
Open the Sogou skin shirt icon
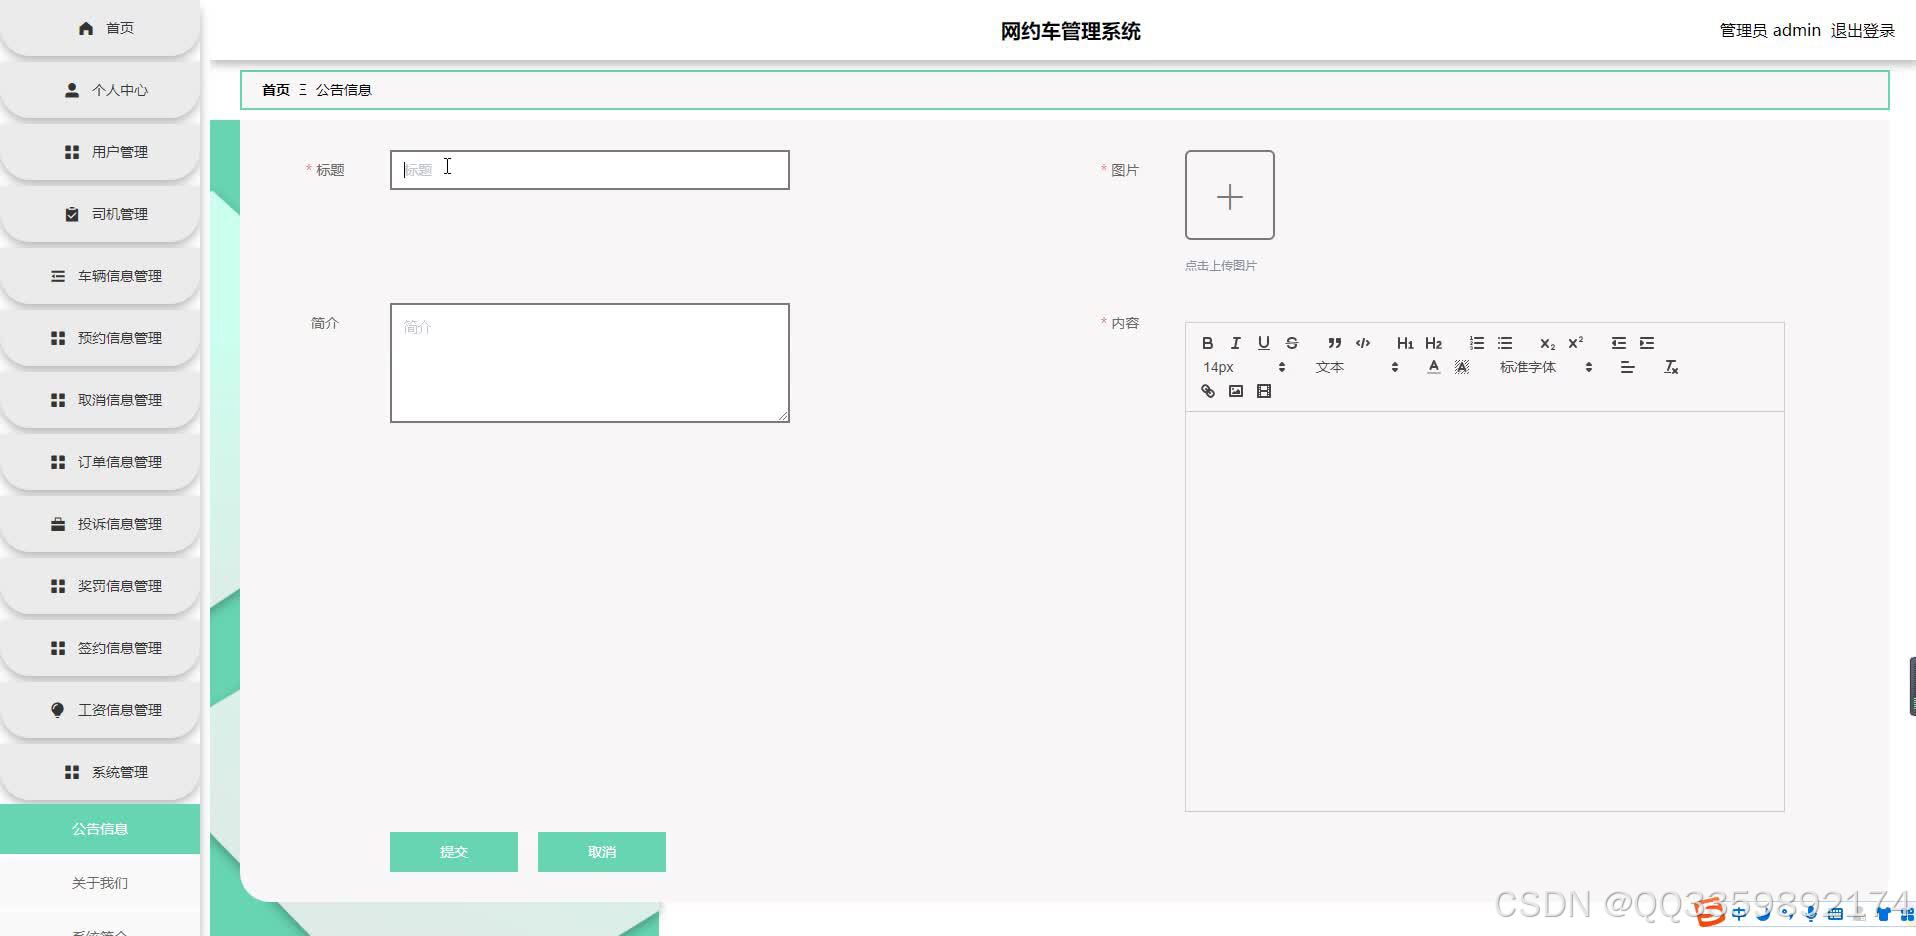[x=1883, y=912]
